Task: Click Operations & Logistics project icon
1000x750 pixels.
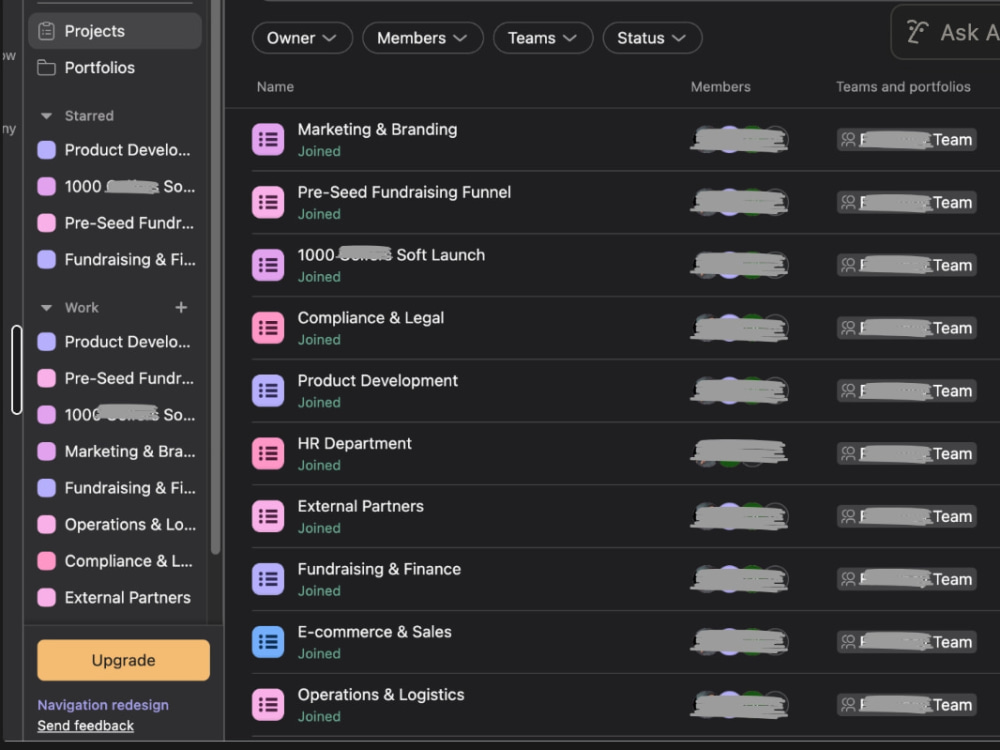Action: [x=268, y=705]
